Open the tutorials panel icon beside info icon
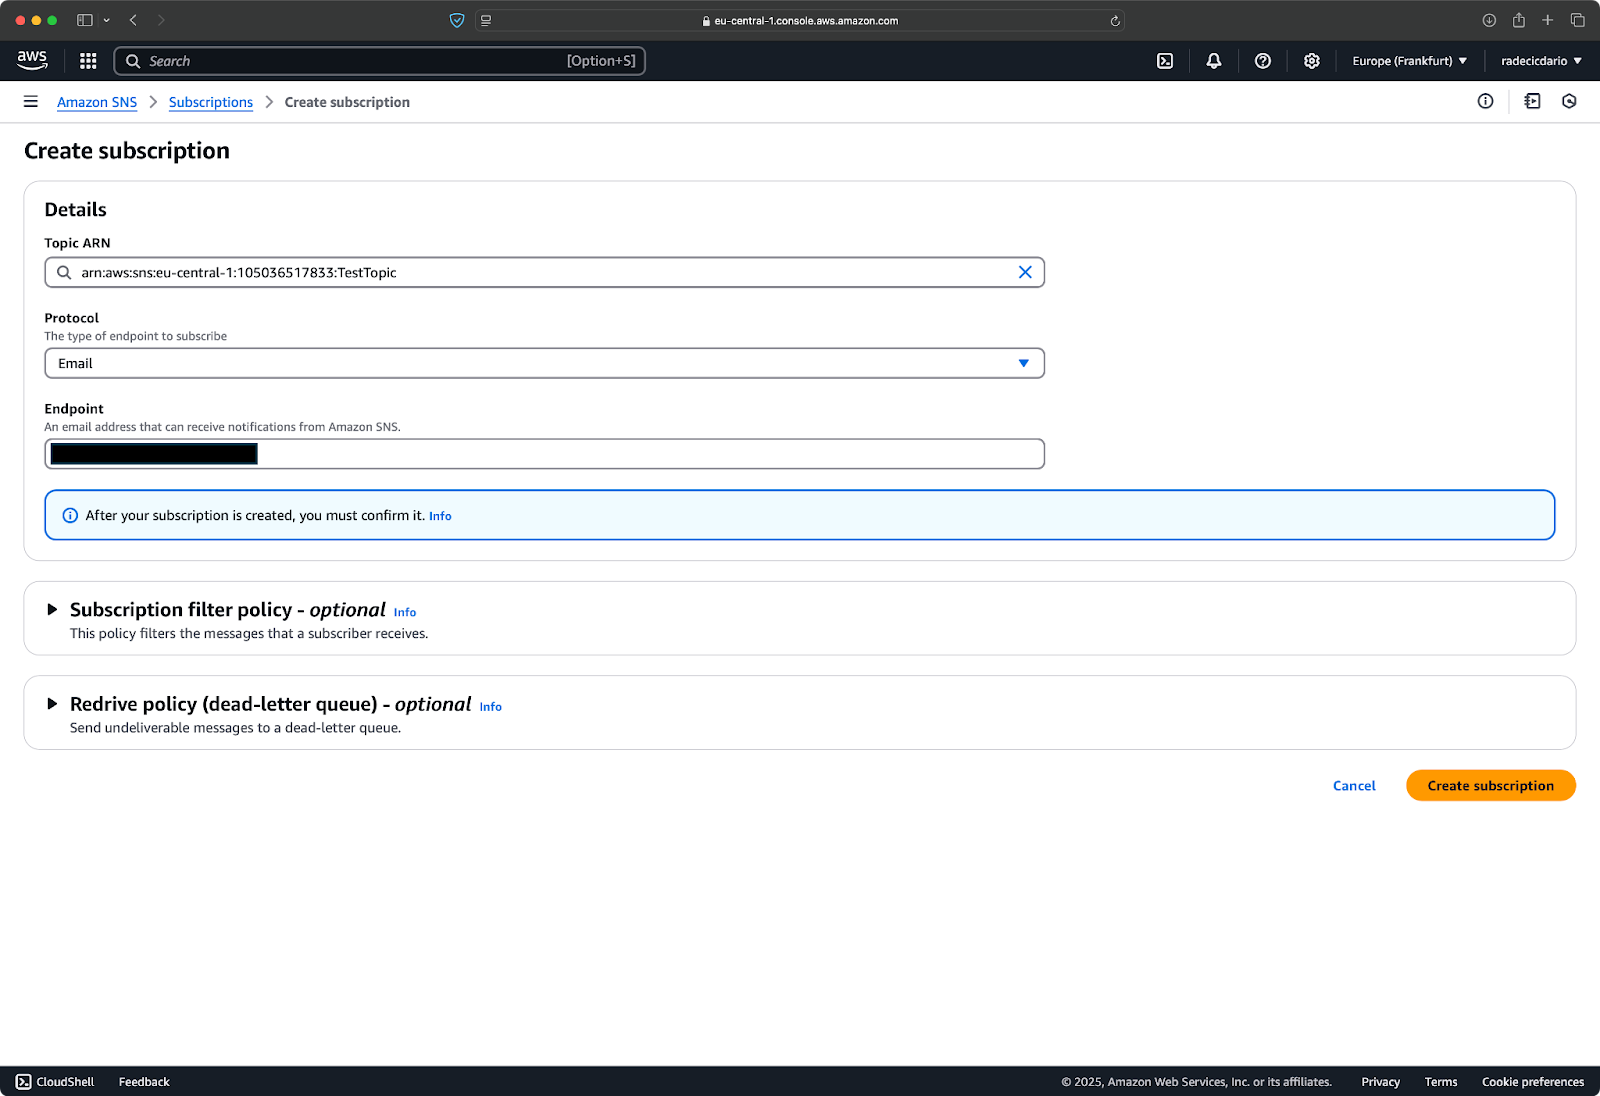The width and height of the screenshot is (1600, 1096). pyautogui.click(x=1532, y=101)
